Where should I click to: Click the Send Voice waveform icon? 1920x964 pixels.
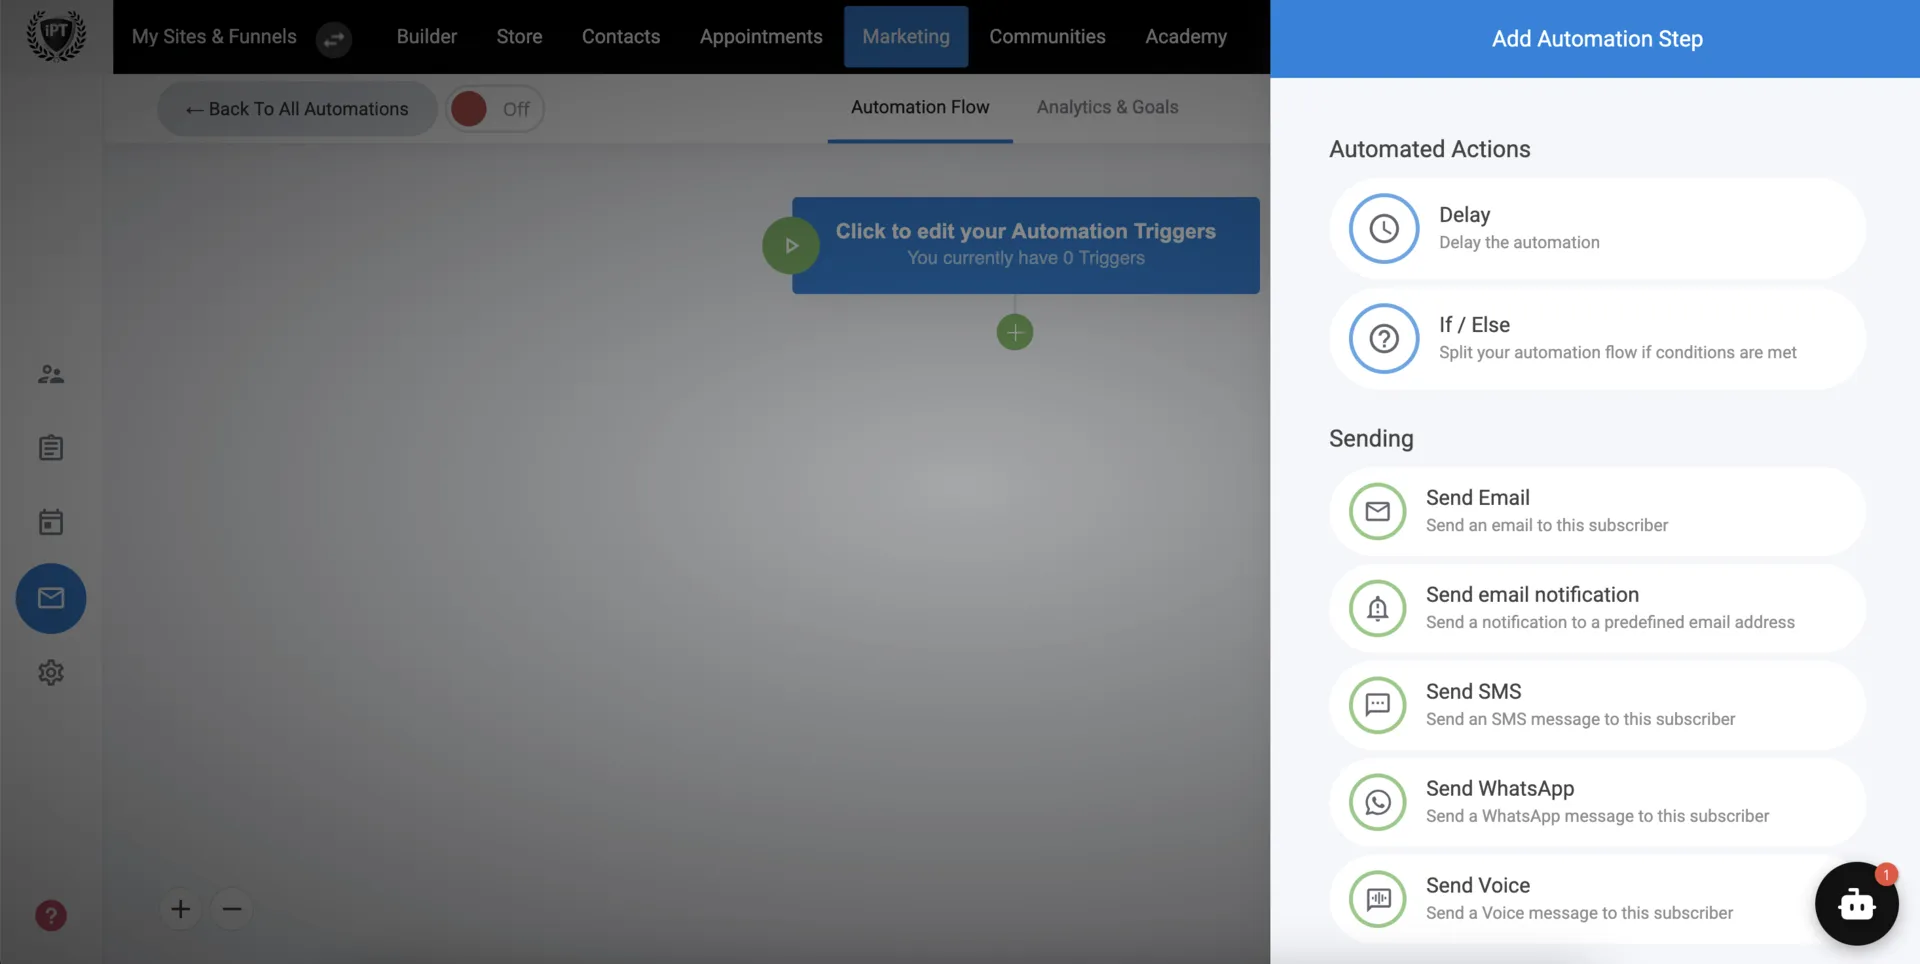point(1378,899)
